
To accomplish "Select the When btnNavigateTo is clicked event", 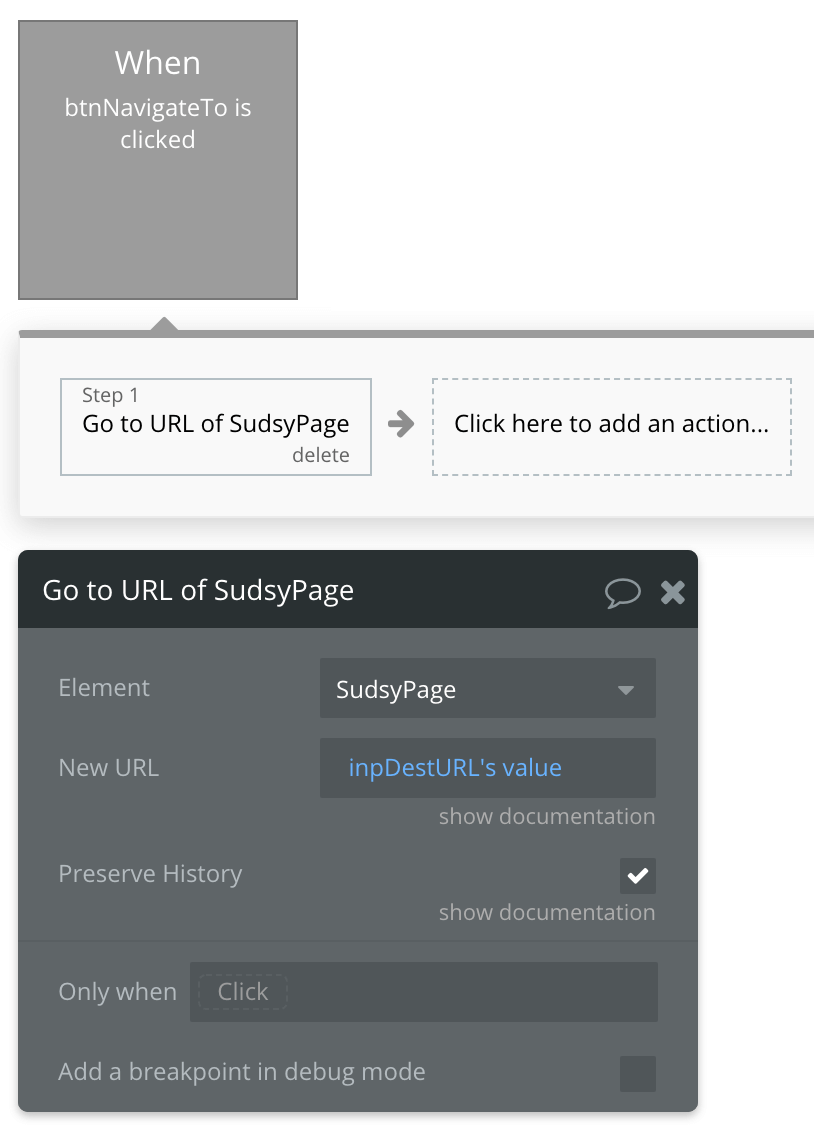I will coord(158,160).
